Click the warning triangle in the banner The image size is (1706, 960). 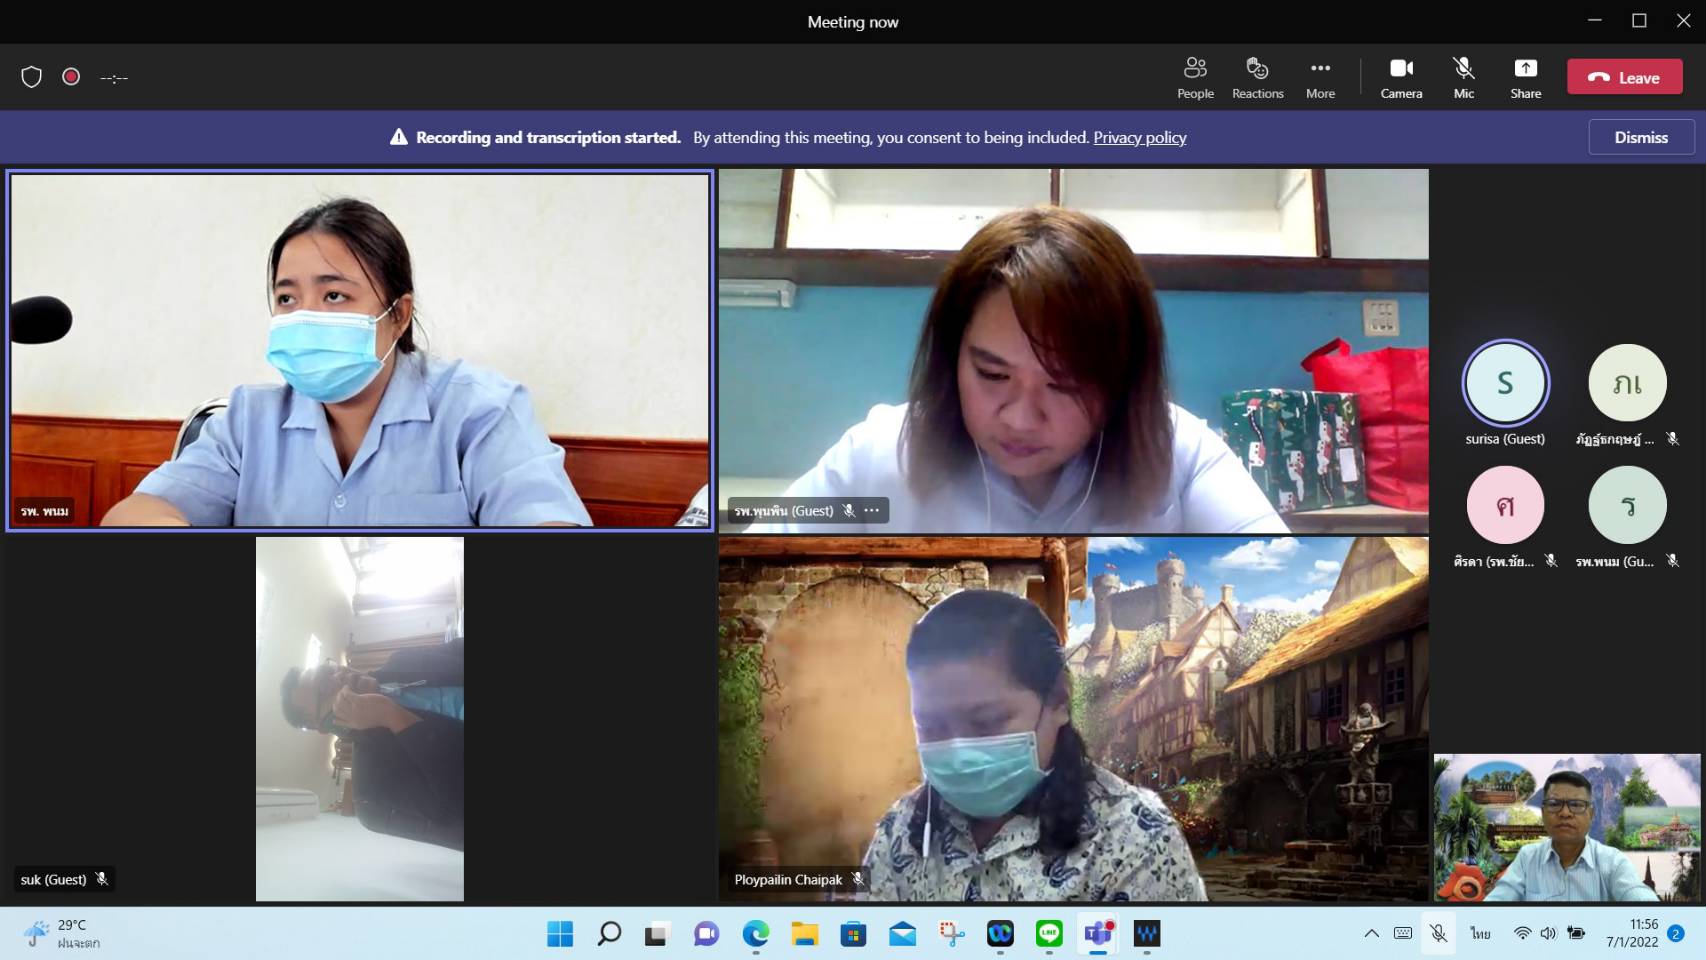point(399,137)
